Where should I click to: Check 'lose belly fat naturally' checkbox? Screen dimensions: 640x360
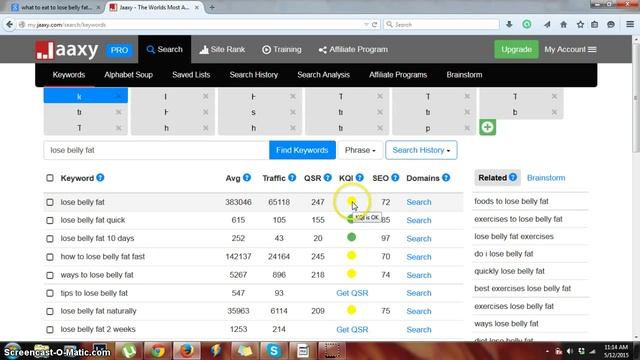[50, 311]
